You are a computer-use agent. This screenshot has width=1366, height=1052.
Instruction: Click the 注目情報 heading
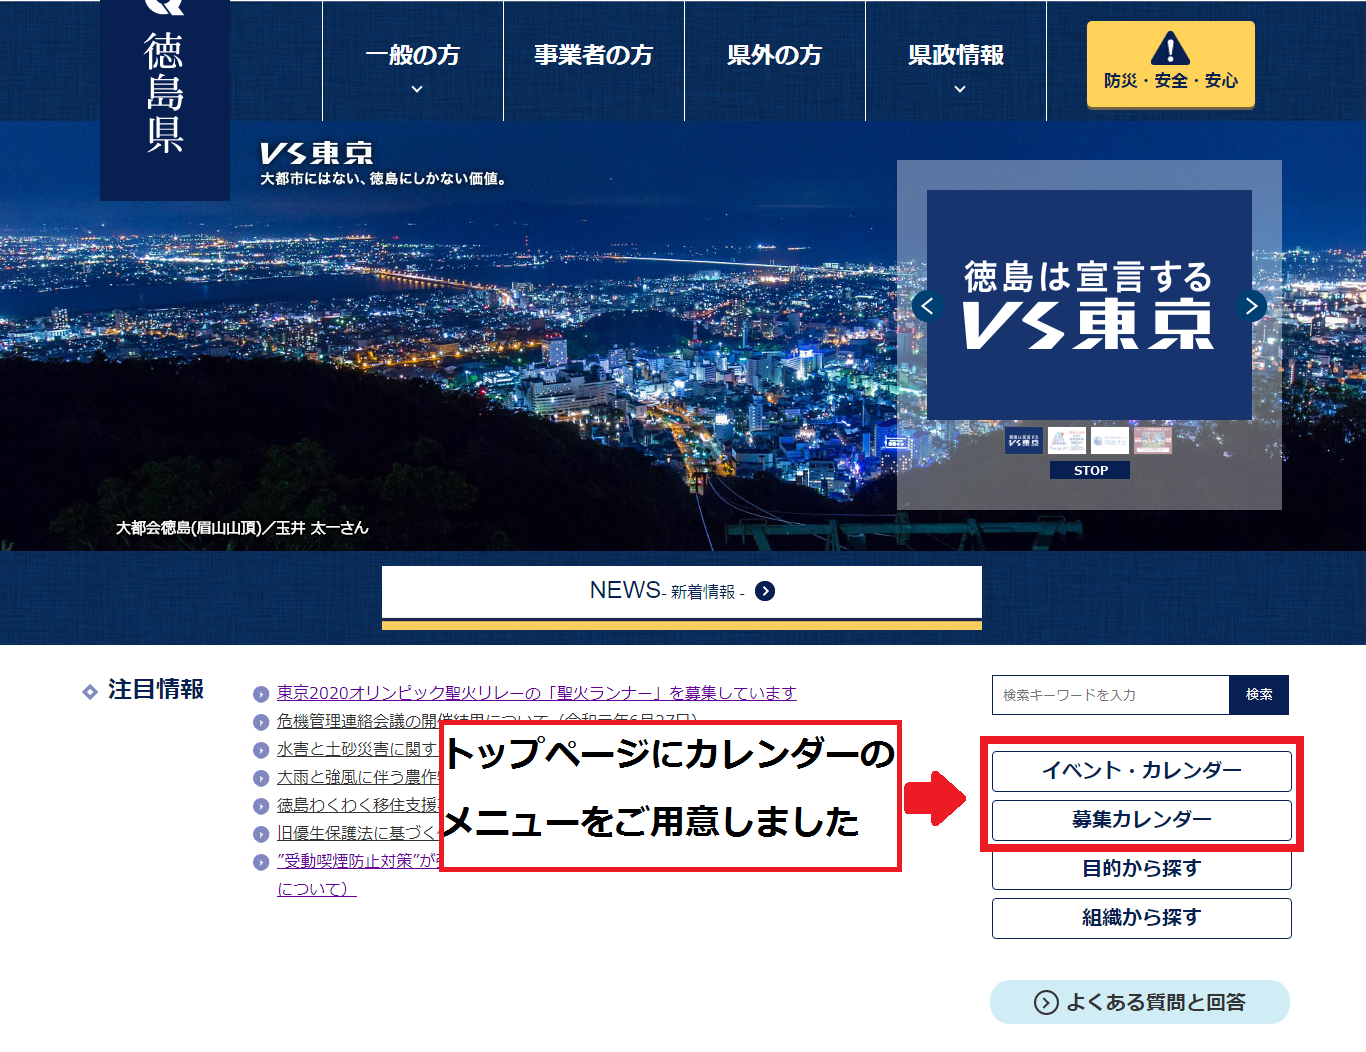click(x=156, y=690)
